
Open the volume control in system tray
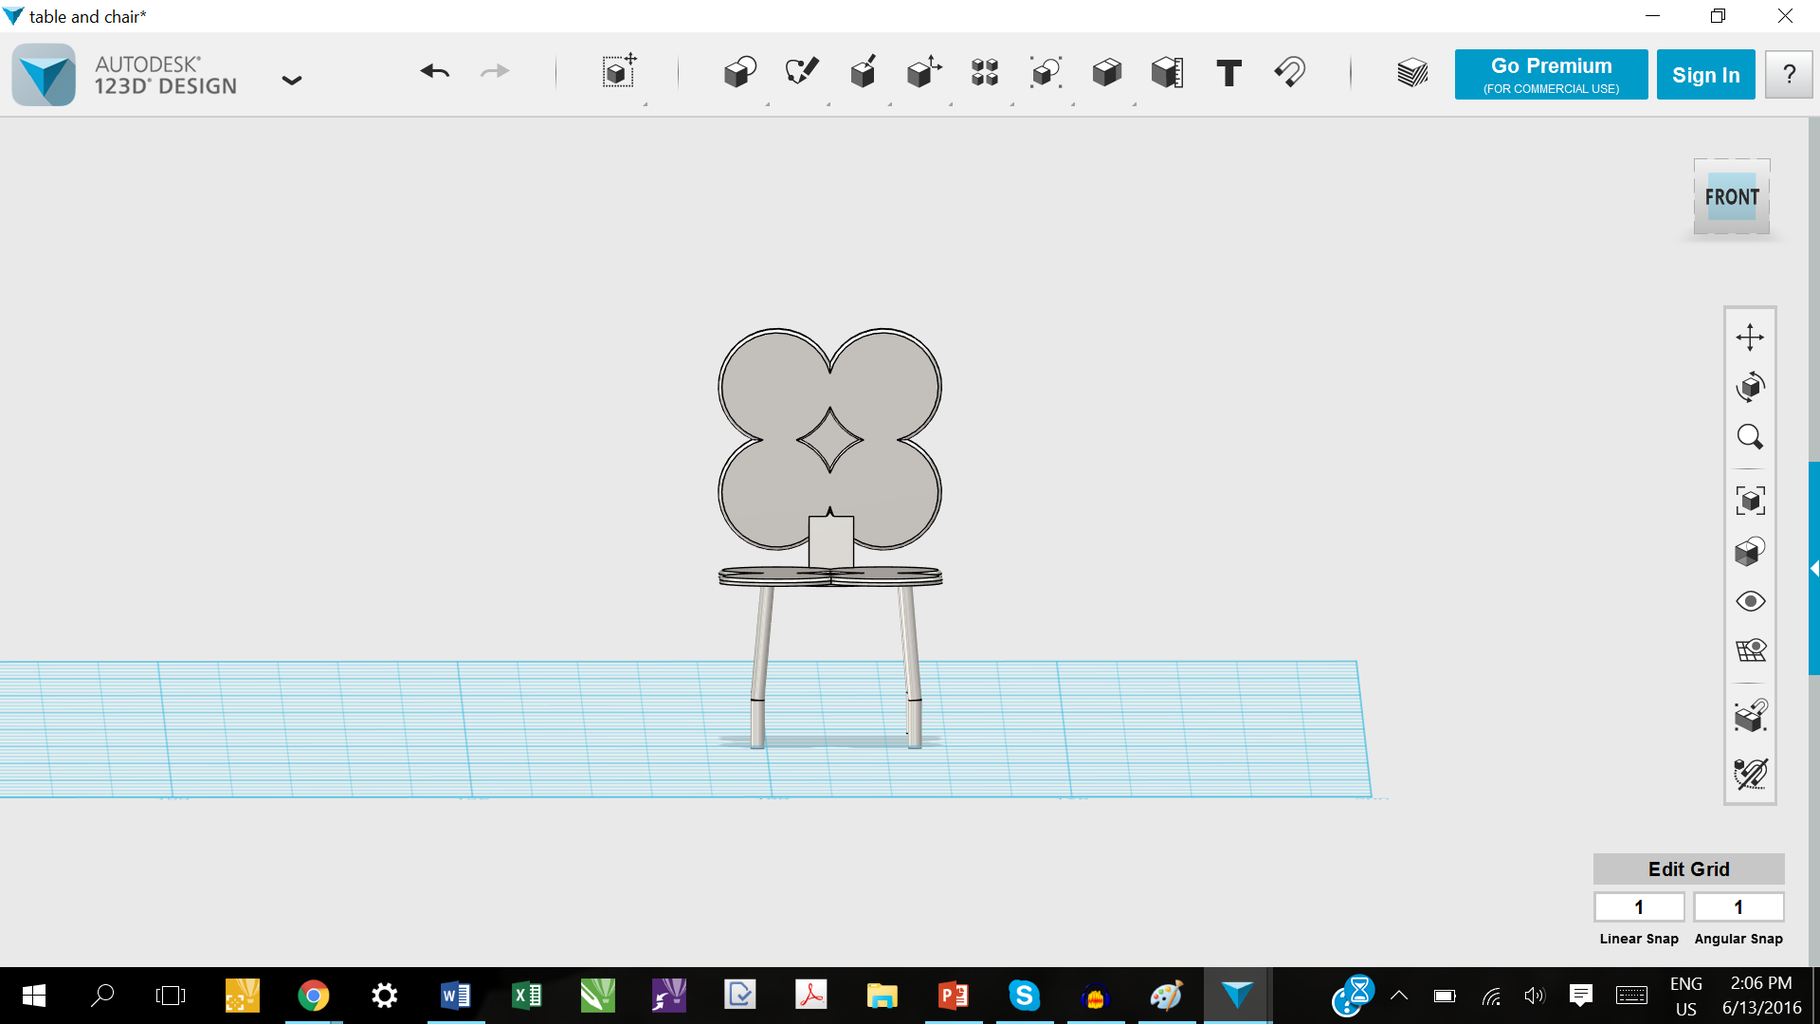click(1534, 996)
